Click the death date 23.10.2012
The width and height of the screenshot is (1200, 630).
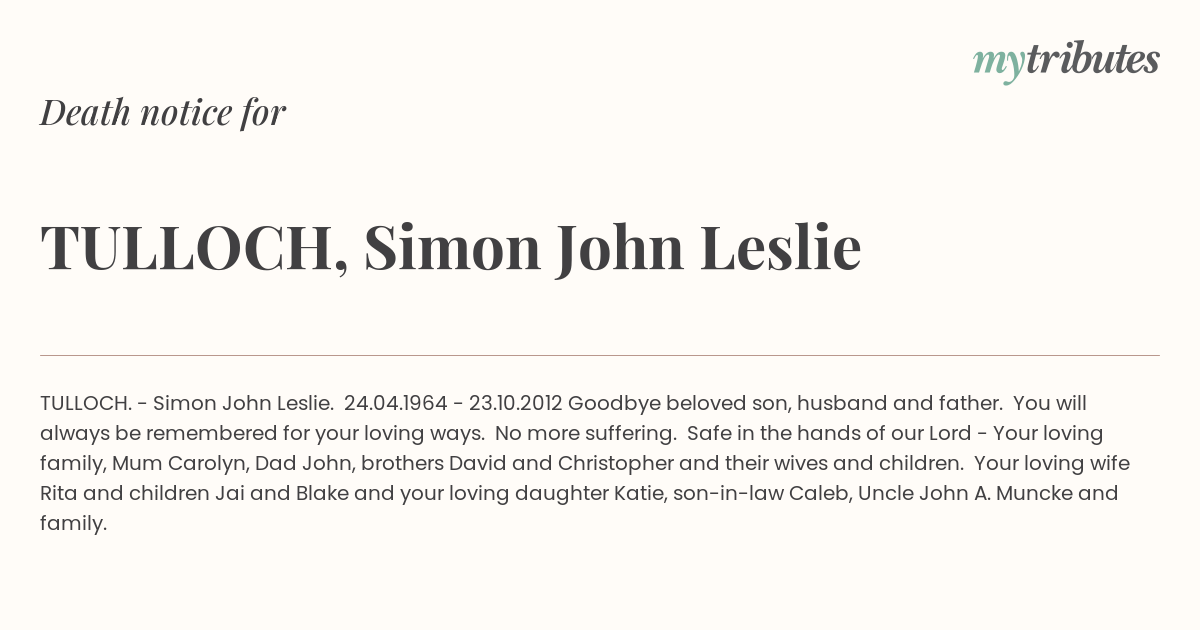click(x=514, y=403)
